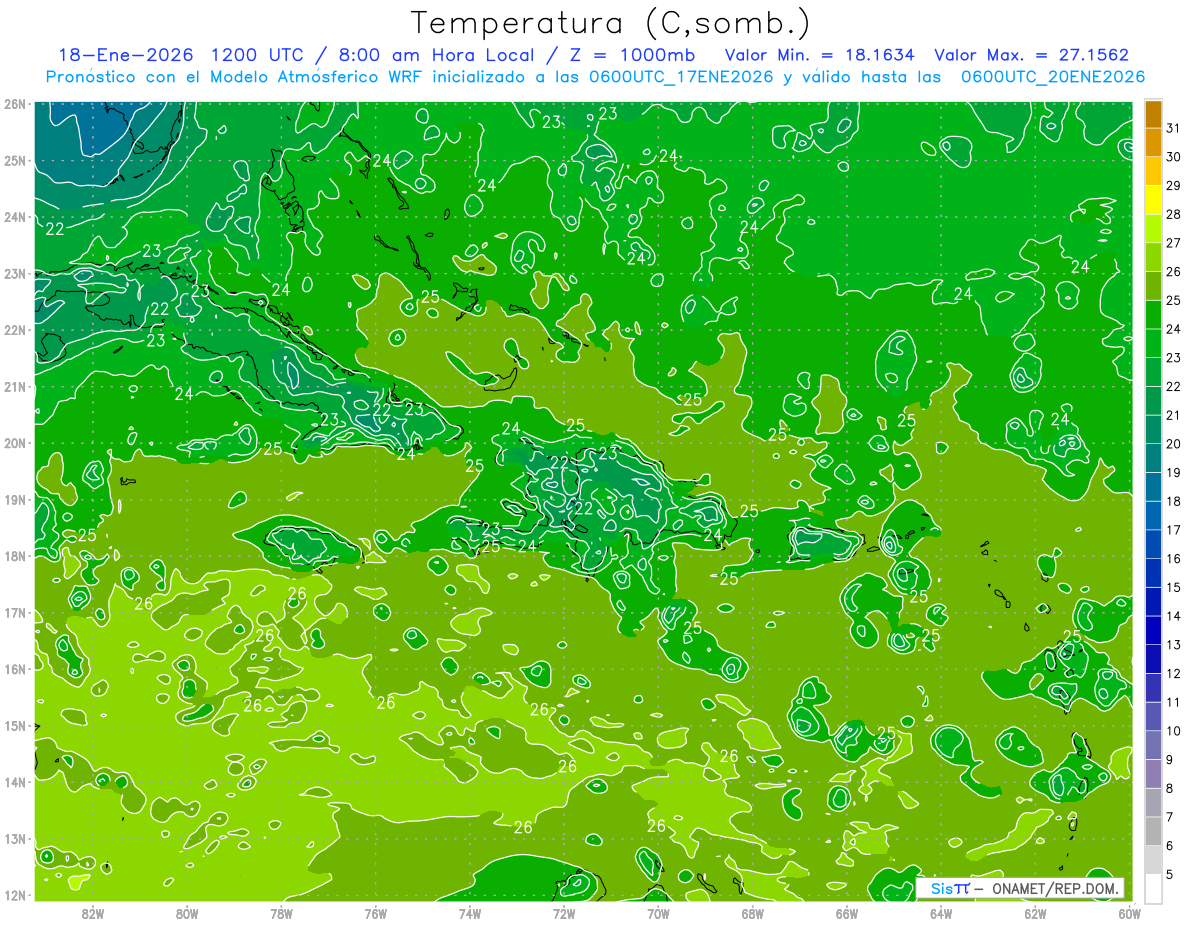
Task: Click the "15N" latitude axis label
Action: point(15,725)
